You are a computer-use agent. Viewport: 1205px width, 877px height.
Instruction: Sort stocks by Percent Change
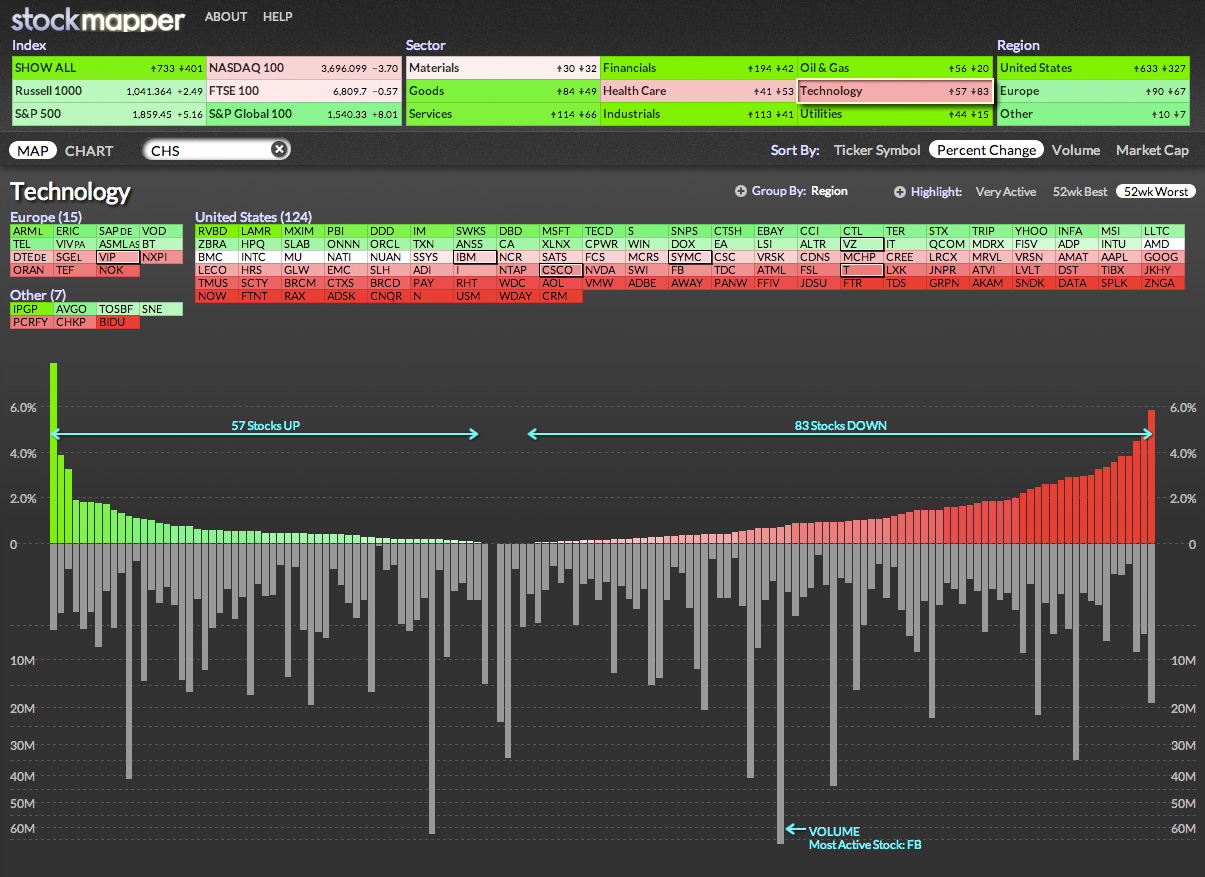pyautogui.click(x=986, y=150)
